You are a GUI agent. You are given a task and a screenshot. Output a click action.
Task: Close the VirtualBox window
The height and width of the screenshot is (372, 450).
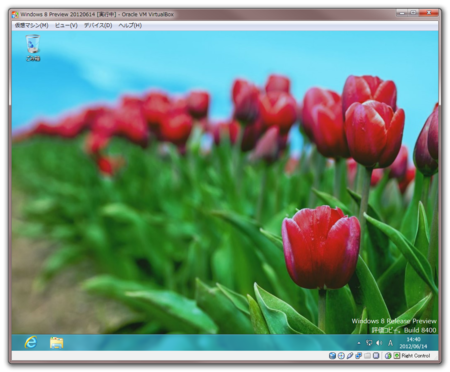(428, 13)
